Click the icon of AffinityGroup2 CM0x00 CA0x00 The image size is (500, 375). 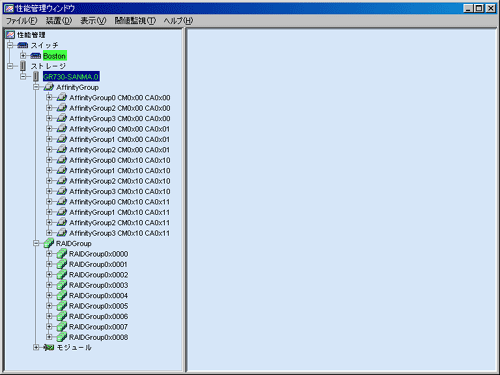pos(62,108)
